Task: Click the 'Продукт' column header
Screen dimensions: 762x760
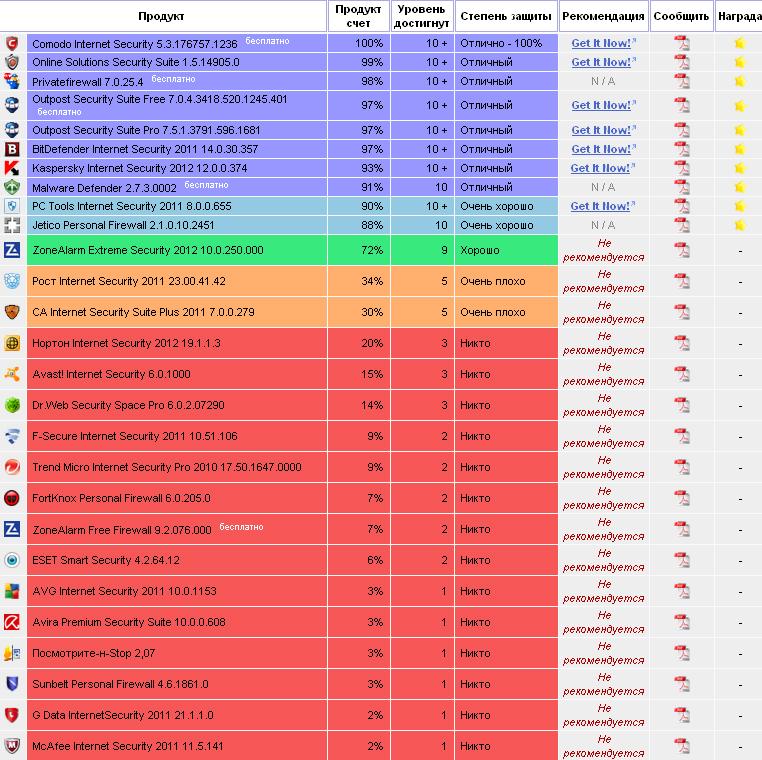Action: click(161, 16)
